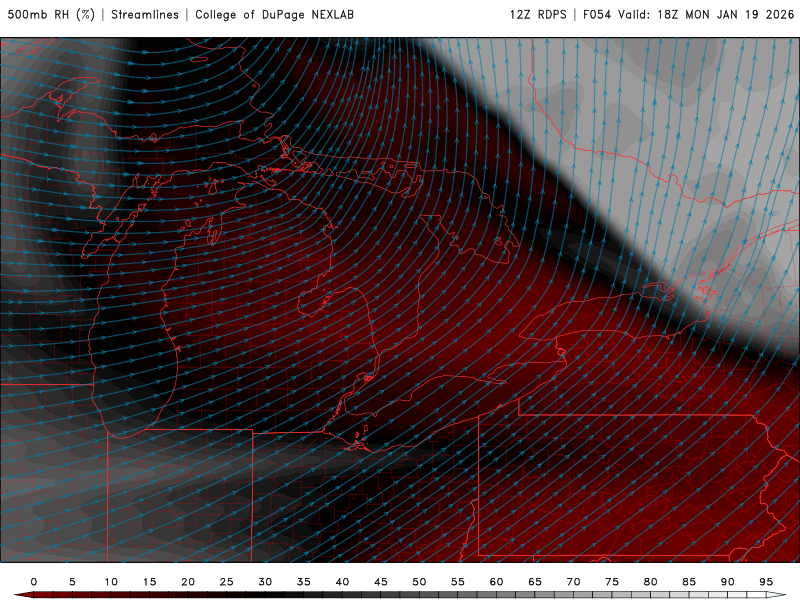Viewport: 800px width, 600px height.
Task: Click the "60" label on the color scale
Action: coord(496,582)
